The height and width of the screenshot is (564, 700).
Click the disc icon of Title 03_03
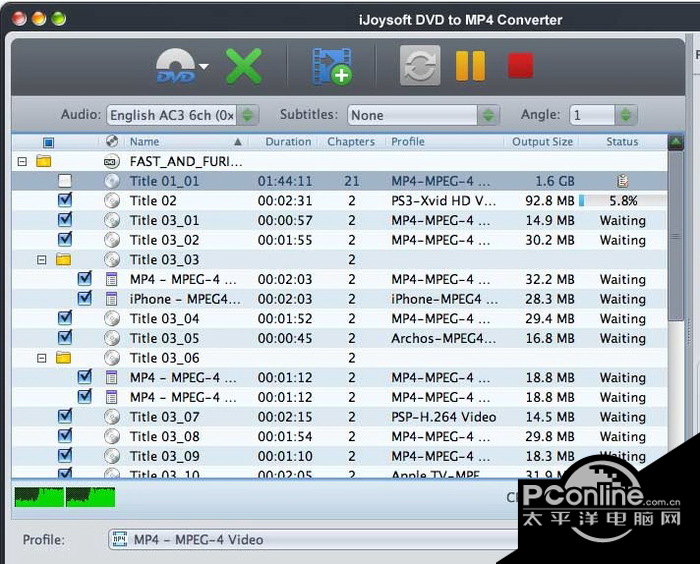coord(112,259)
